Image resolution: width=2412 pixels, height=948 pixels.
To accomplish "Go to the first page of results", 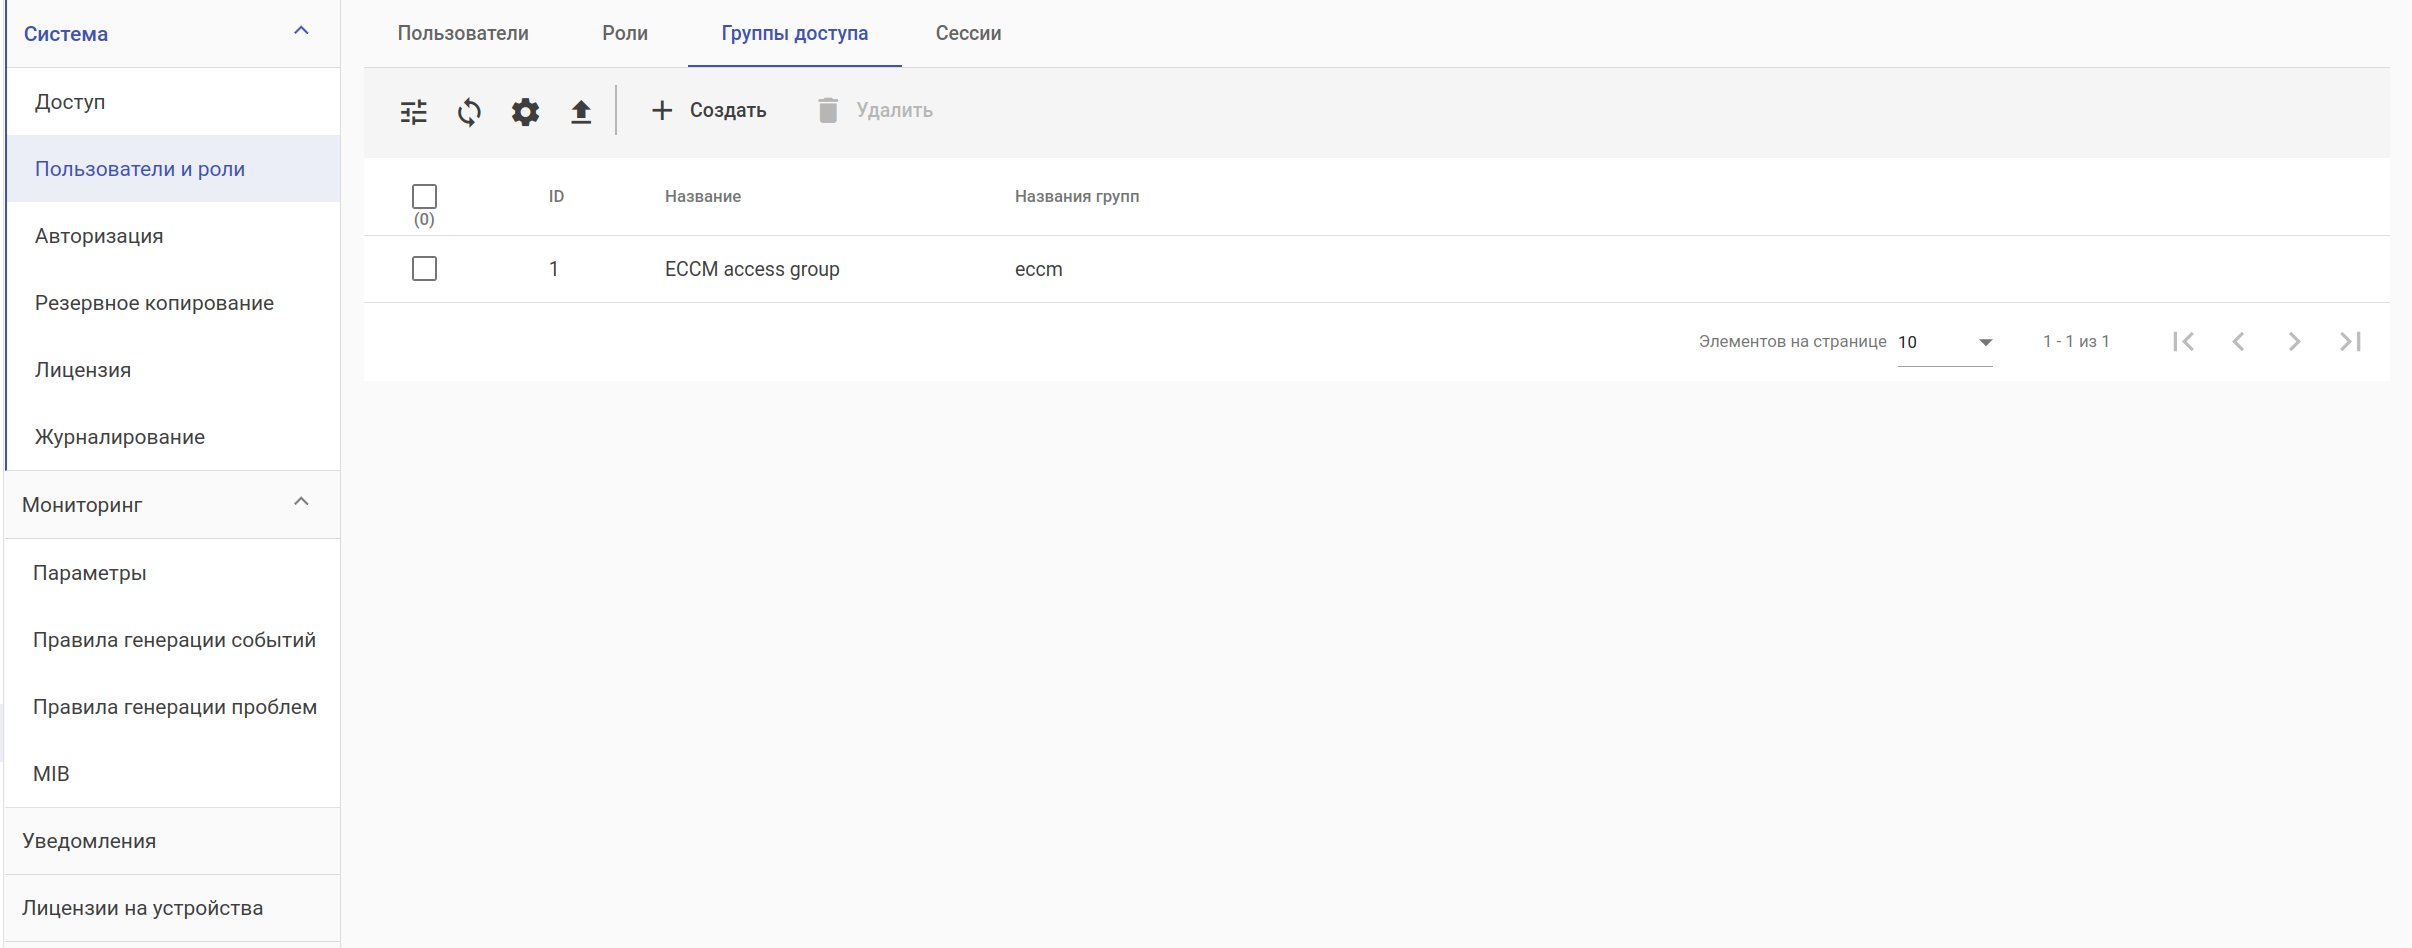I will tap(2183, 342).
